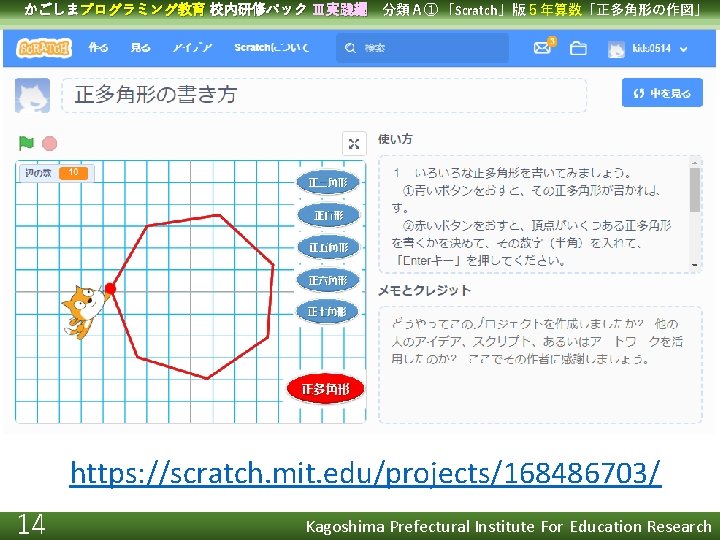Click the 正十角形 blue button on stage
Screen dimensions: 720x540
tap(327, 311)
